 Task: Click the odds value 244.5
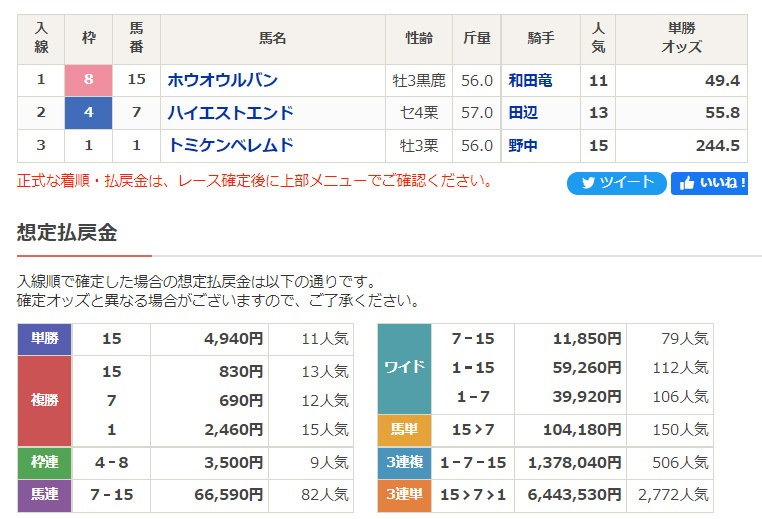(718, 145)
